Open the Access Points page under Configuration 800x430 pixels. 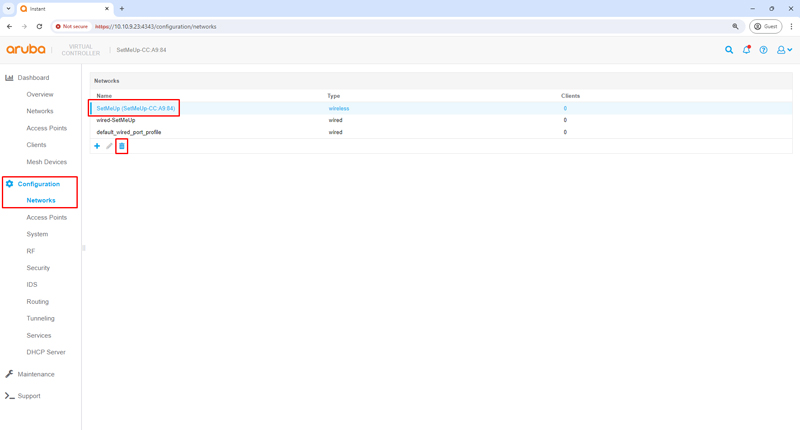pos(46,217)
